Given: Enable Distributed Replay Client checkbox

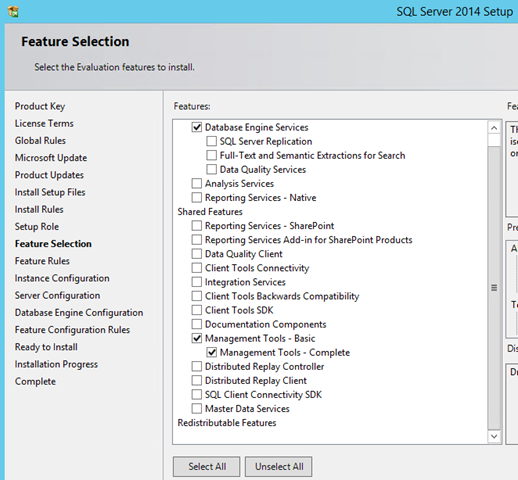Looking at the screenshot, I should pos(197,380).
